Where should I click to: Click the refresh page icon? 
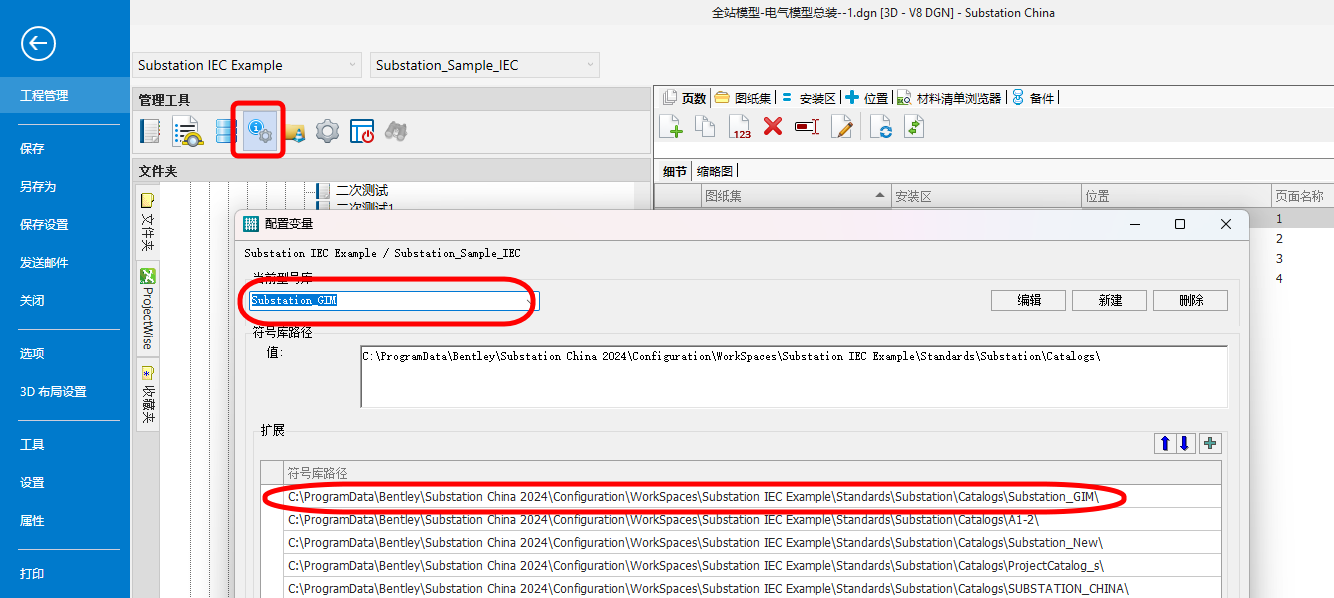[880, 126]
